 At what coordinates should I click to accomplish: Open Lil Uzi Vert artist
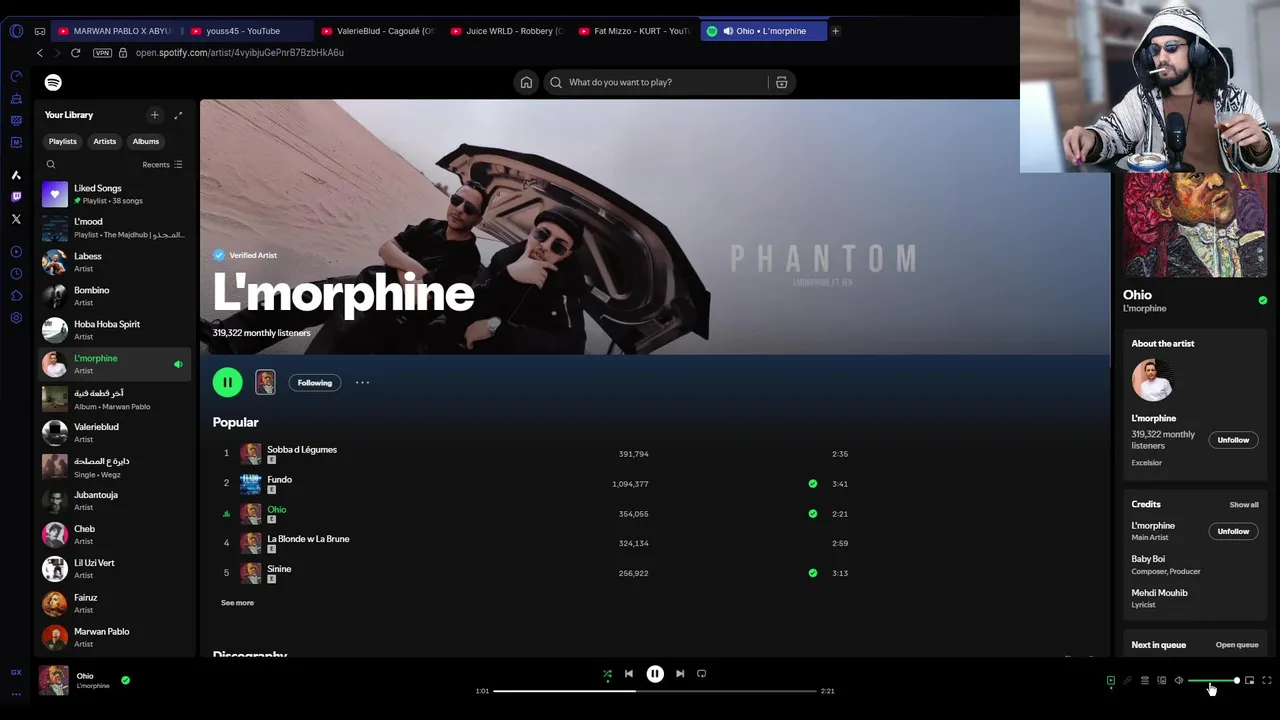115,569
